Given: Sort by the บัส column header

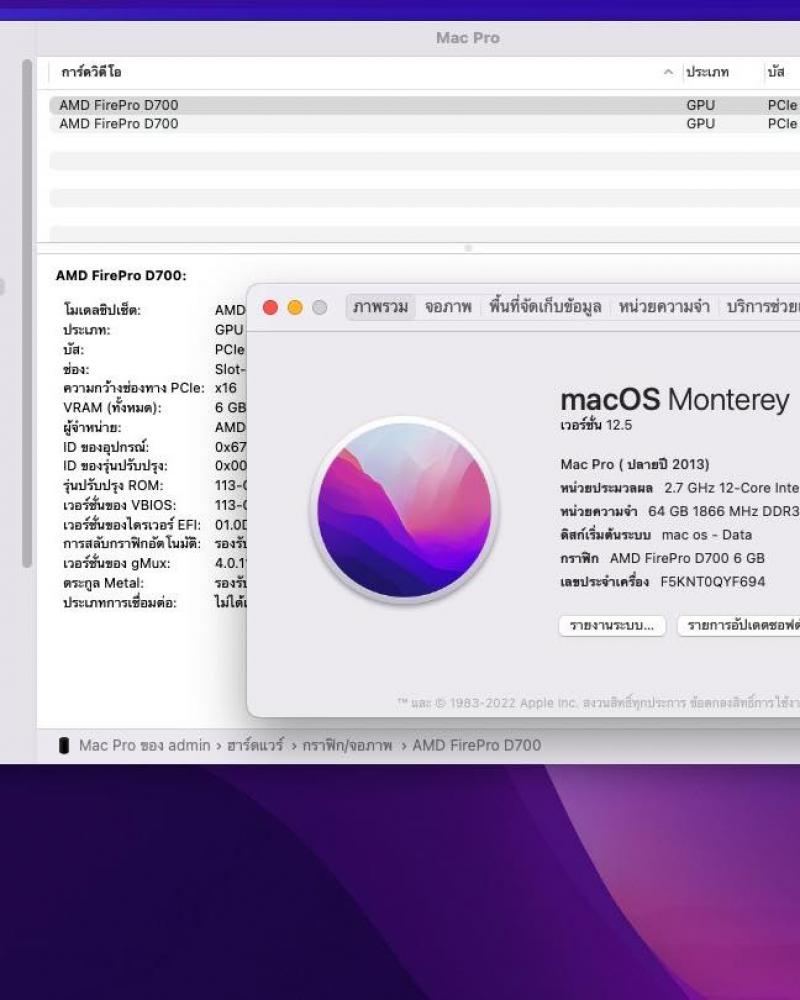Looking at the screenshot, I should [776, 72].
